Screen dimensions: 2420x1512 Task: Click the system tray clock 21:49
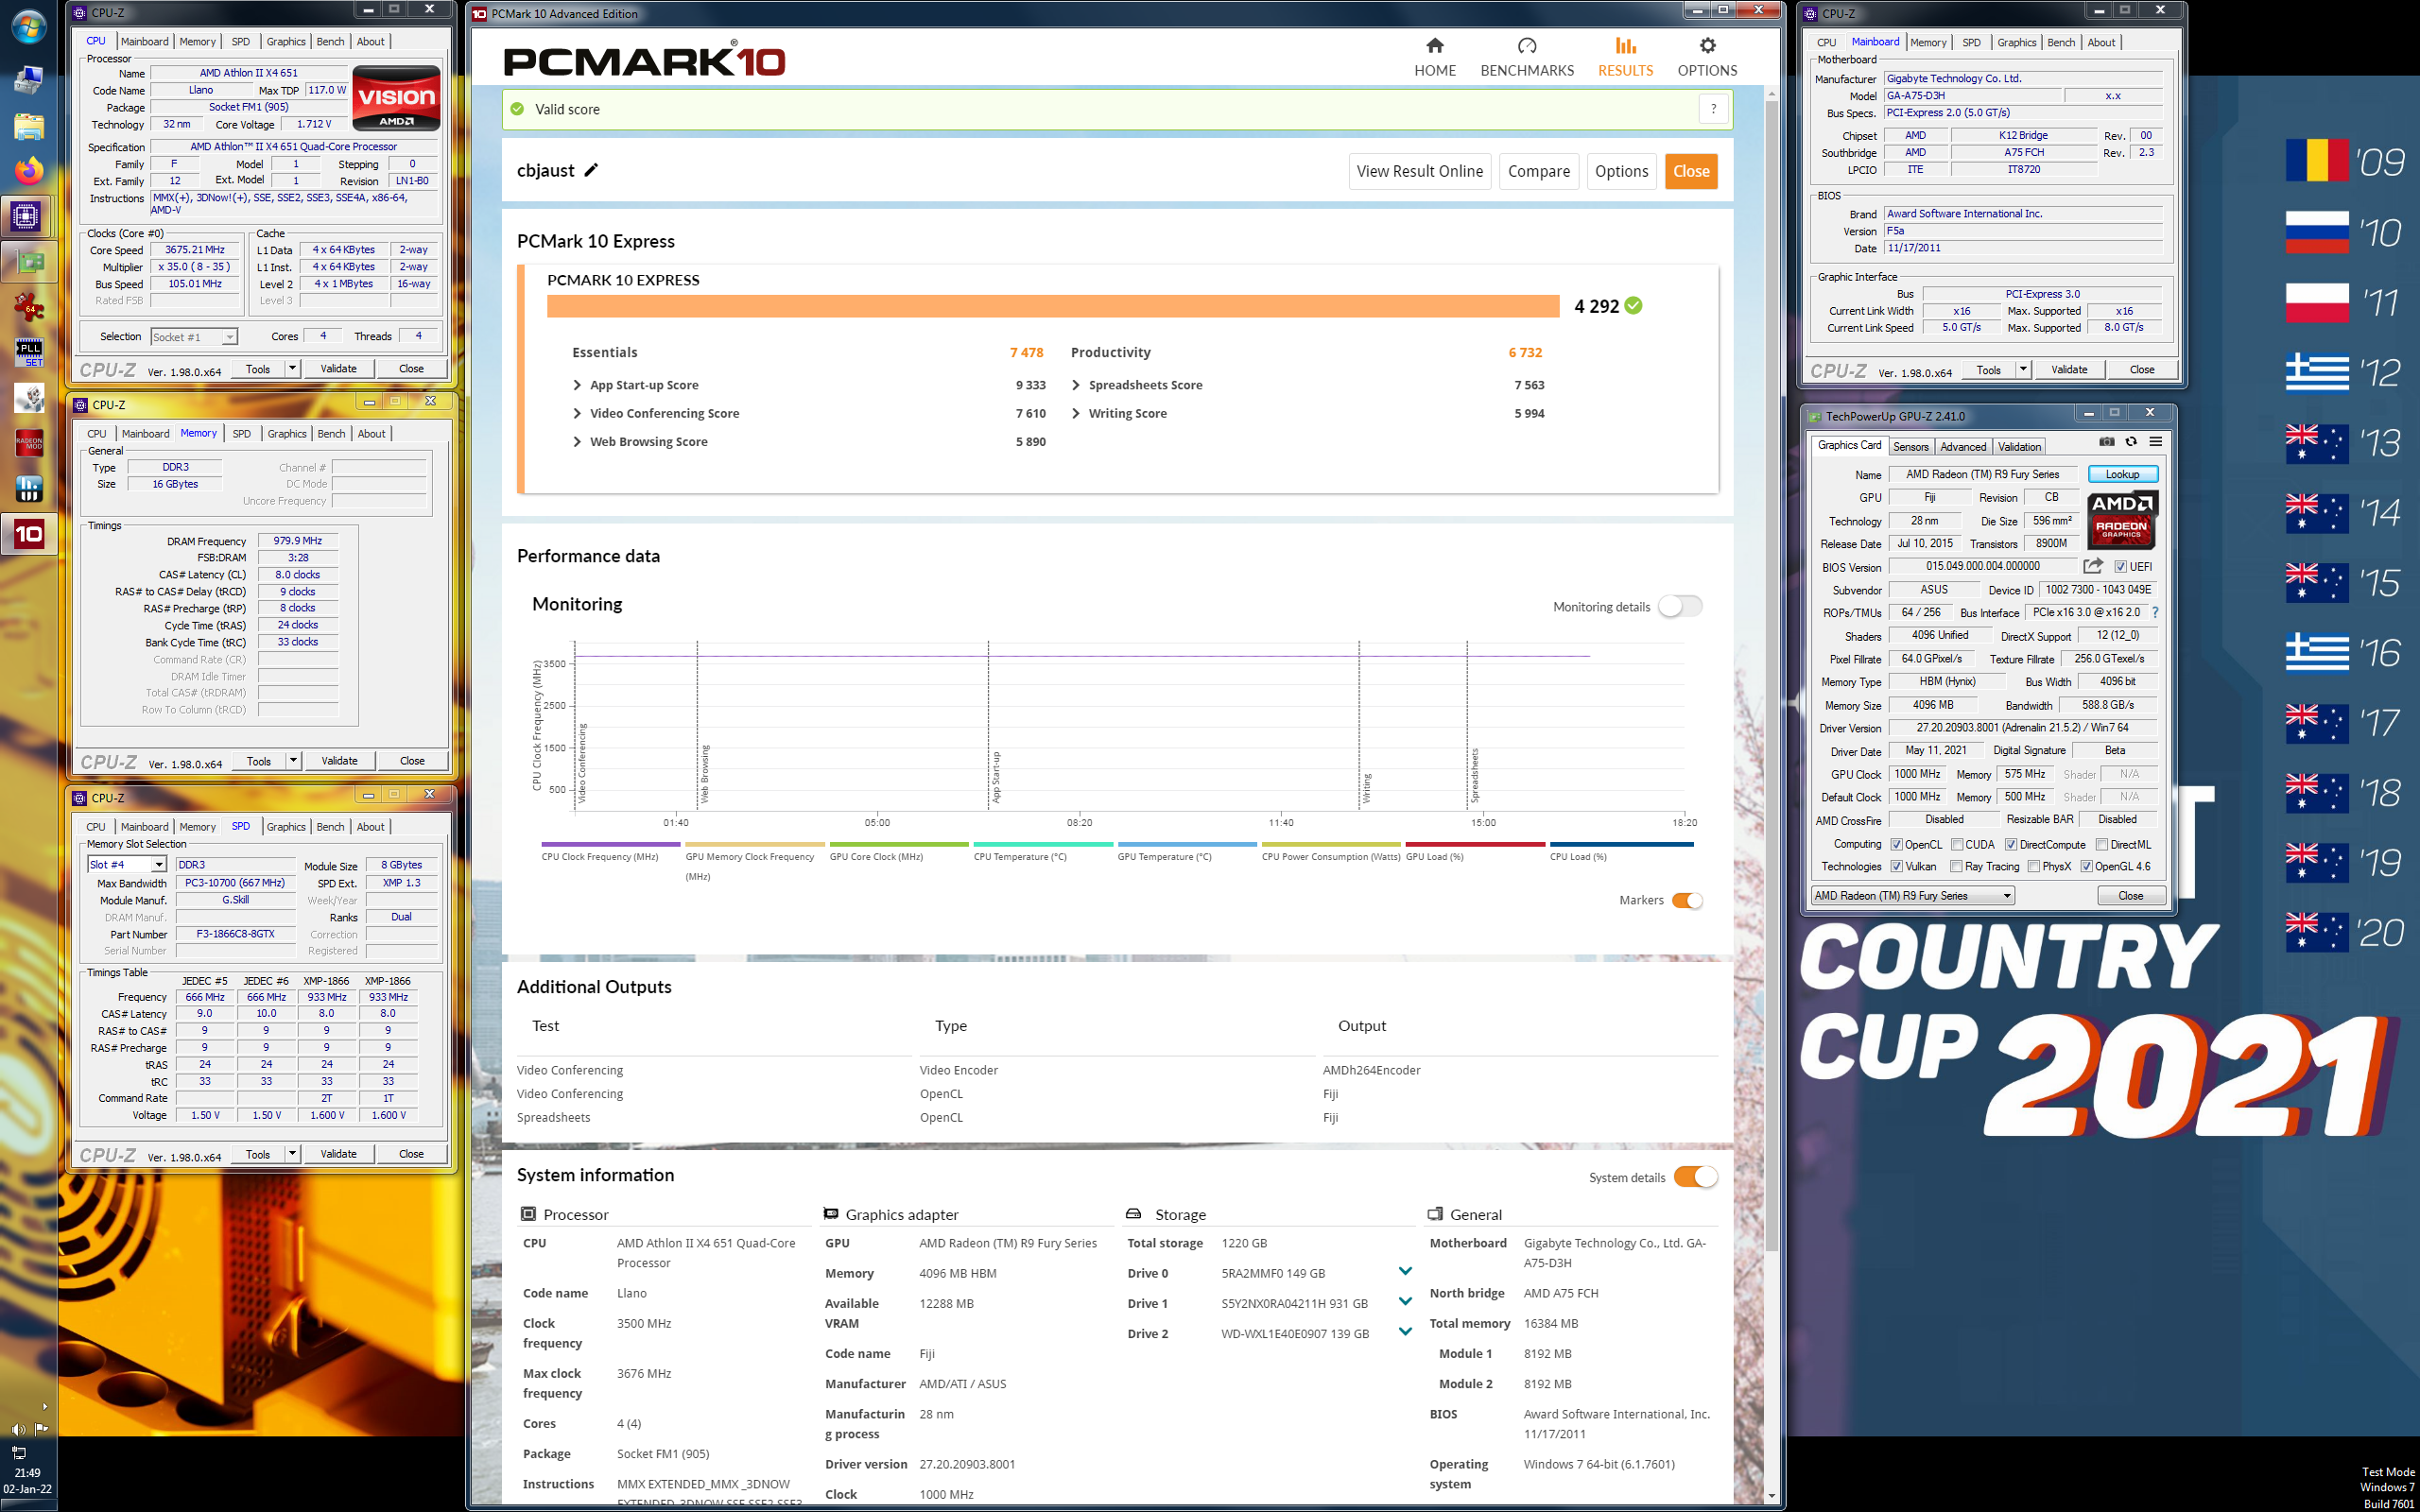pos(28,1472)
